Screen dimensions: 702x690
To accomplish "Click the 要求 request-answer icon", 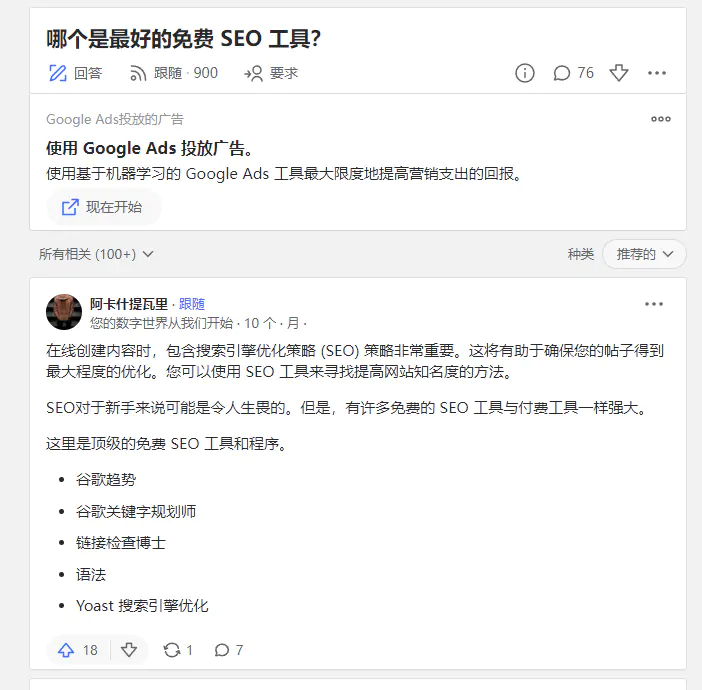I will [x=254, y=73].
